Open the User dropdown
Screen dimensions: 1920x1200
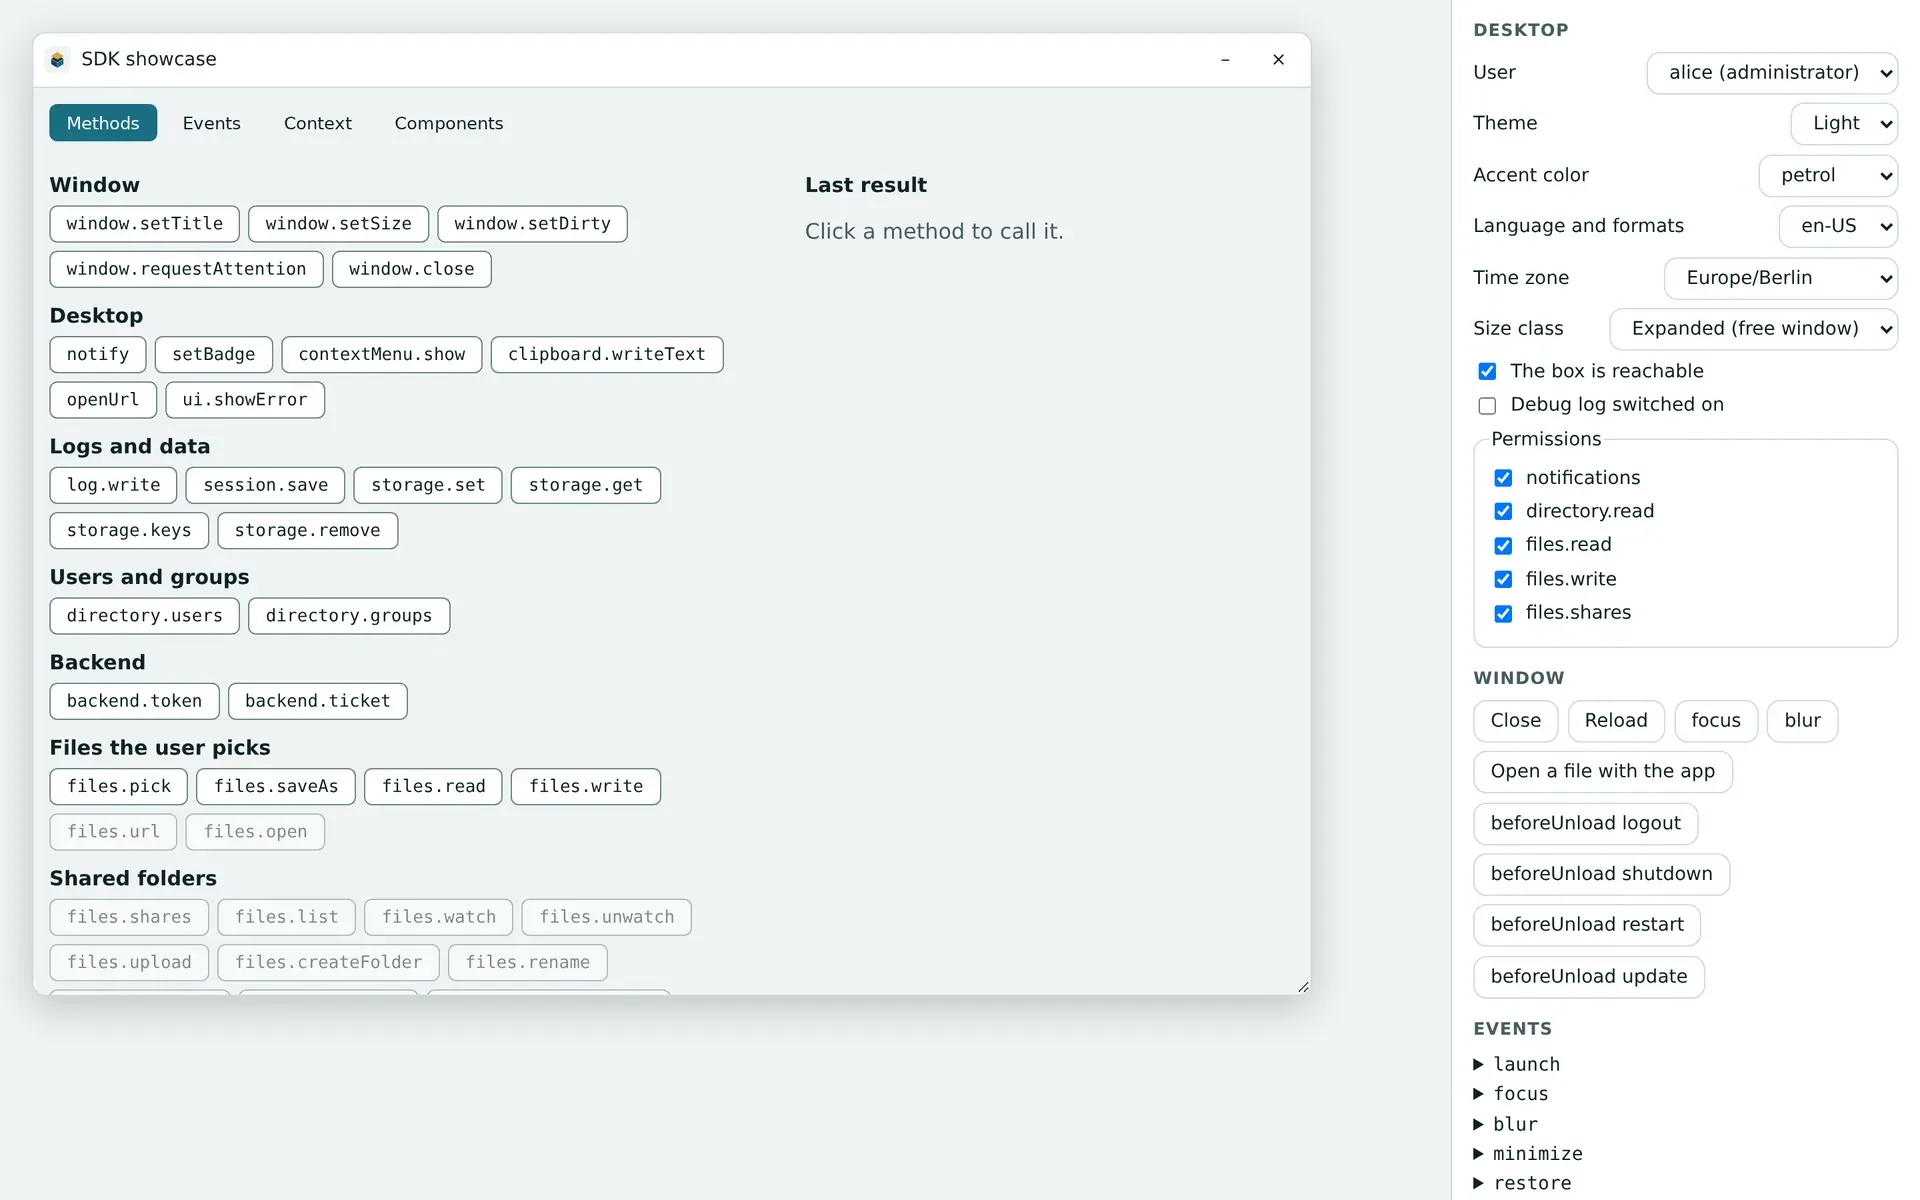(1772, 73)
